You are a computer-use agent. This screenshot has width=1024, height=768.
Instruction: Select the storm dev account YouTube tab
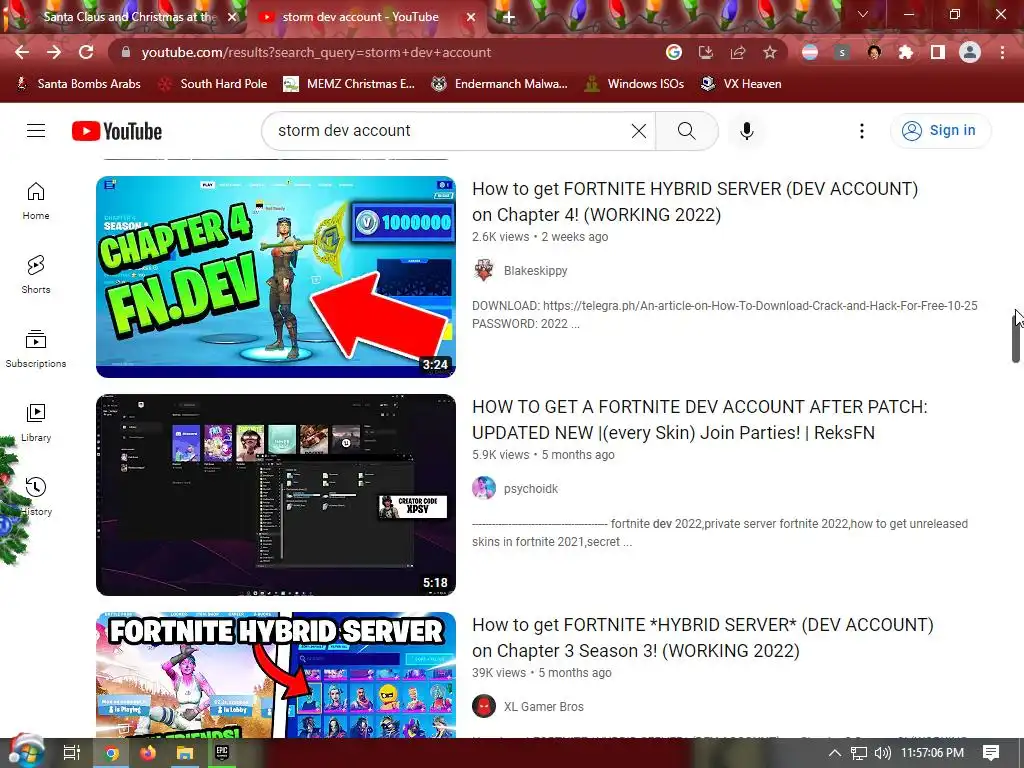[x=360, y=17]
